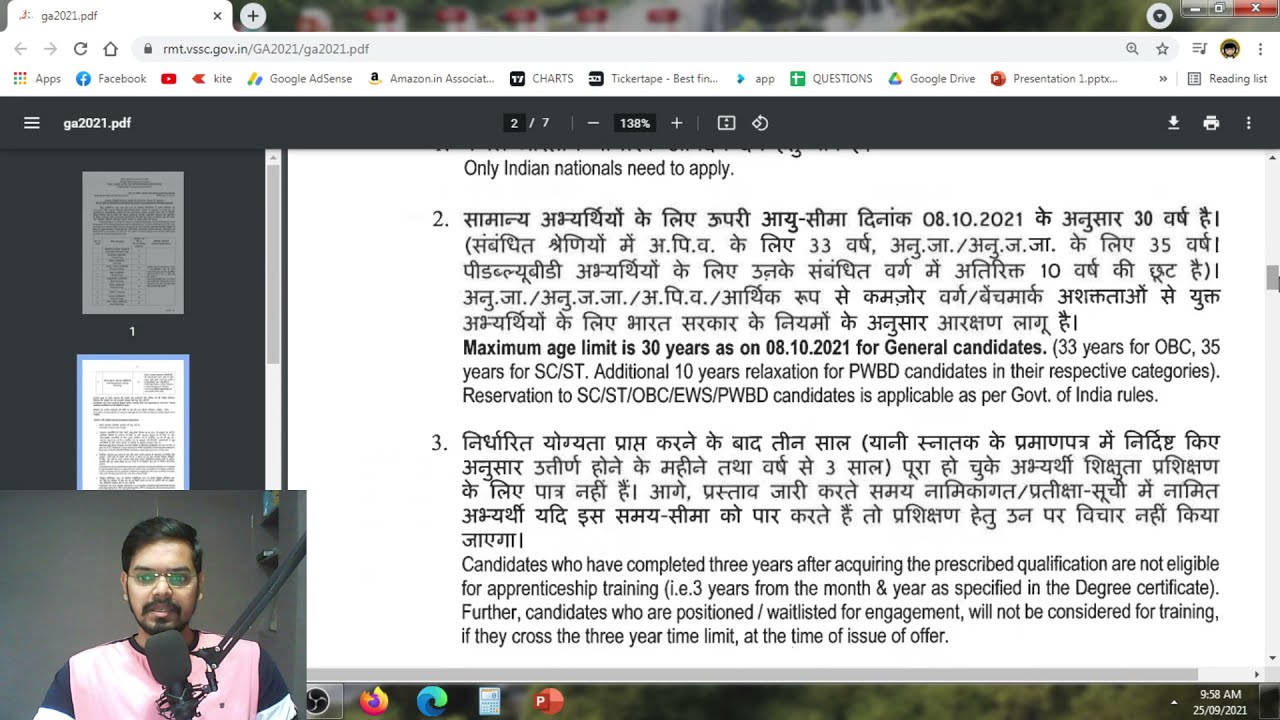The width and height of the screenshot is (1280, 720).
Task: Open the QUESTIONS bookmark
Action: 831,78
